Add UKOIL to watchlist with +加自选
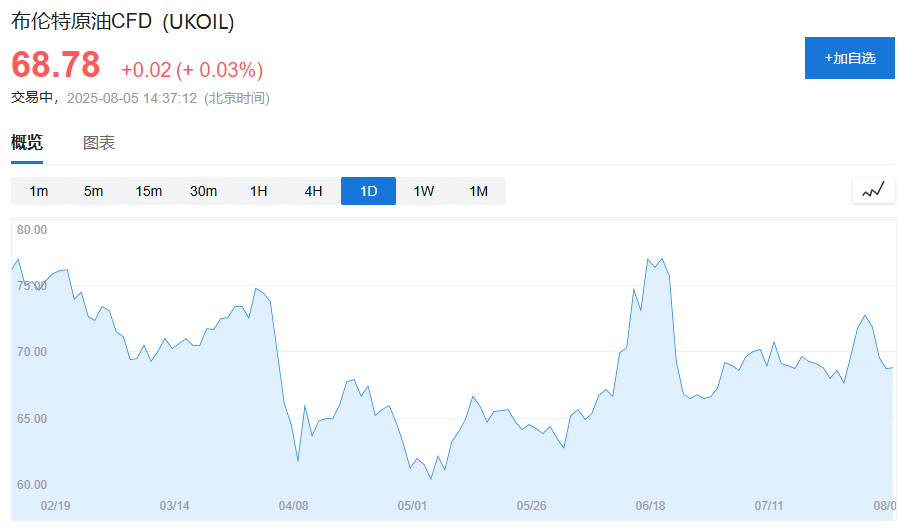913x532 pixels. pos(849,58)
